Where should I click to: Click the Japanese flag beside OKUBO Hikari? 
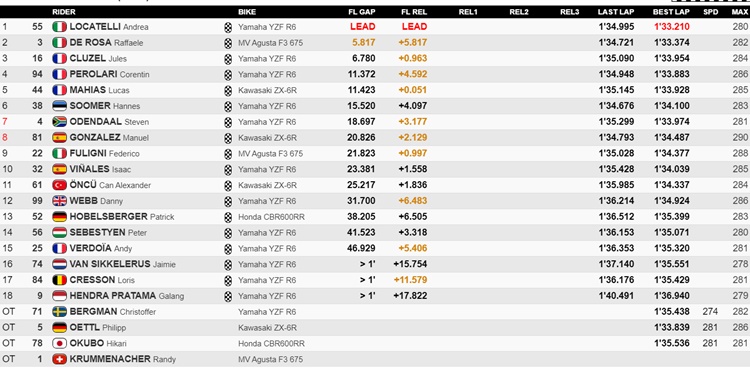[59, 343]
